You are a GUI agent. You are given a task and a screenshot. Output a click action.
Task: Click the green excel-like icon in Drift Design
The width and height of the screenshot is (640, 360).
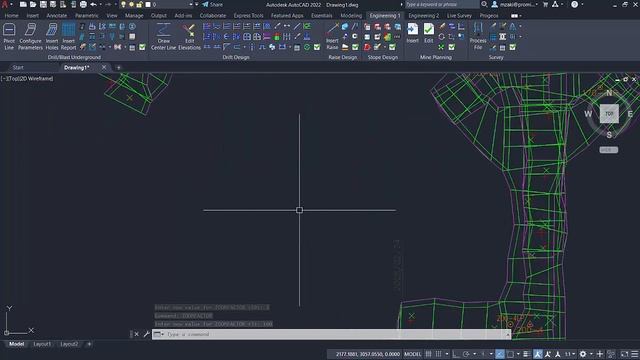(x=307, y=27)
